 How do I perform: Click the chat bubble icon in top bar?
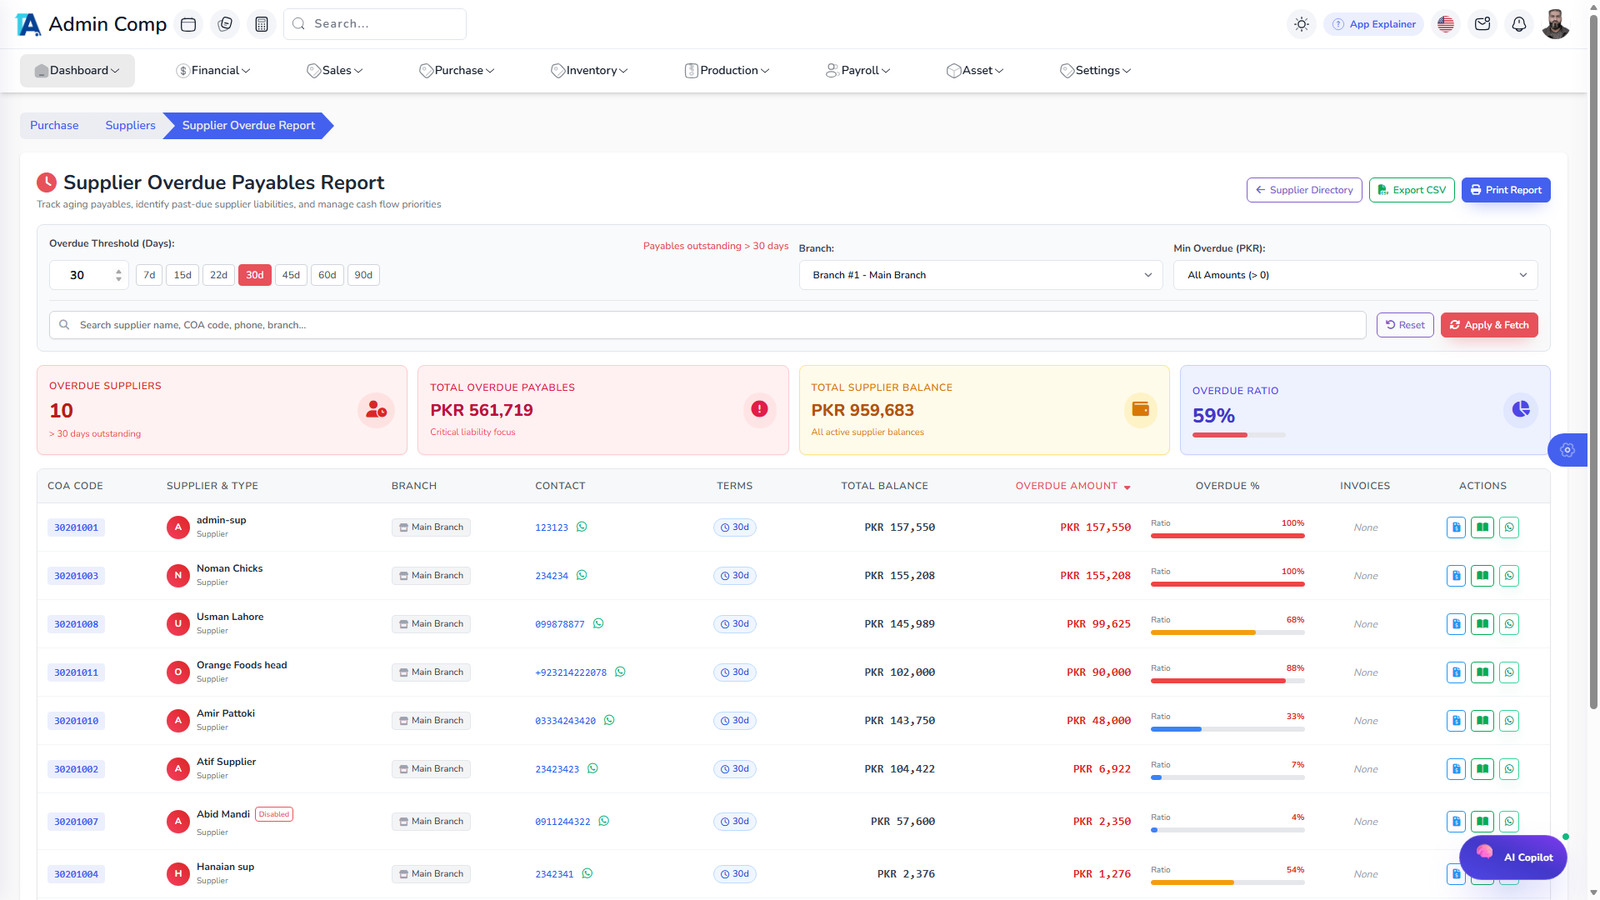(x=225, y=24)
